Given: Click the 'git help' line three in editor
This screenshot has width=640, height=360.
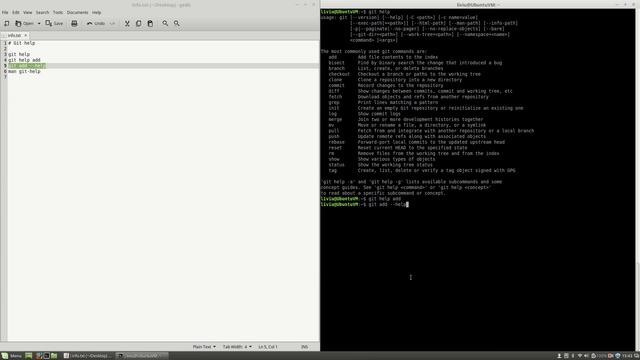Looking at the screenshot, I should pyautogui.click(x=19, y=54).
